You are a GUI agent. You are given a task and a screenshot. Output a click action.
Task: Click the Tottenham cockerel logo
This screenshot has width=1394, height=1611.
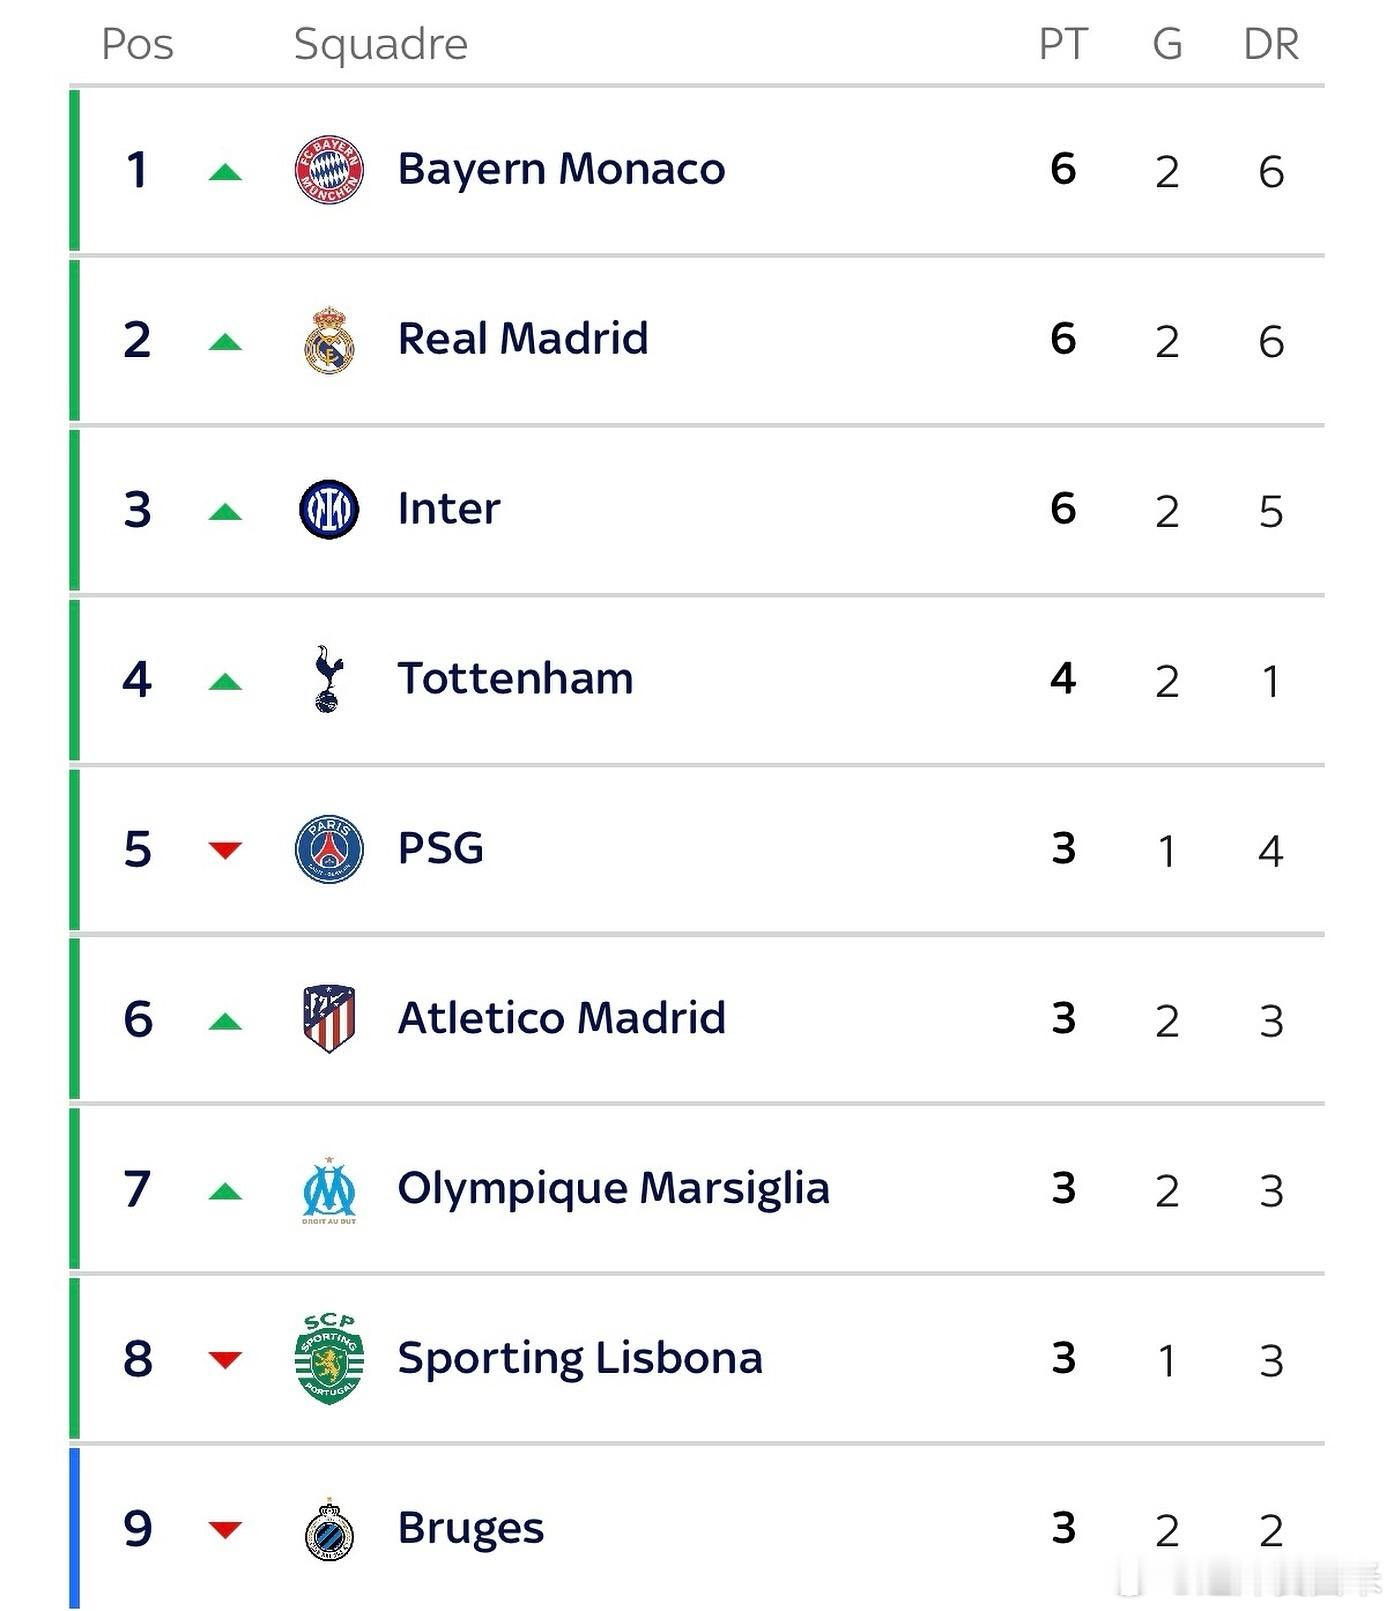coord(328,679)
